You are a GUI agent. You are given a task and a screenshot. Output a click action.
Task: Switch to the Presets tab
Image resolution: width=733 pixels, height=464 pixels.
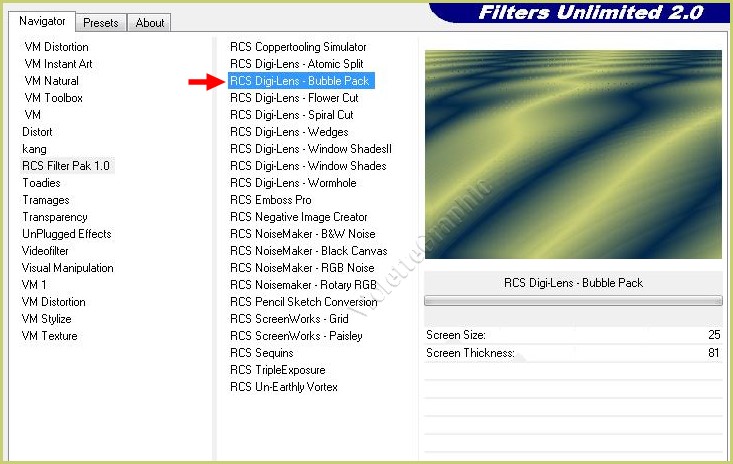tap(100, 23)
